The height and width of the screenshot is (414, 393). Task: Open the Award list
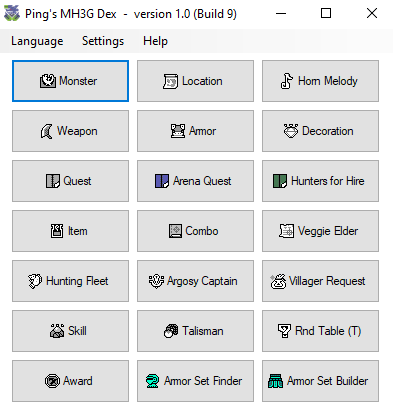coord(70,381)
